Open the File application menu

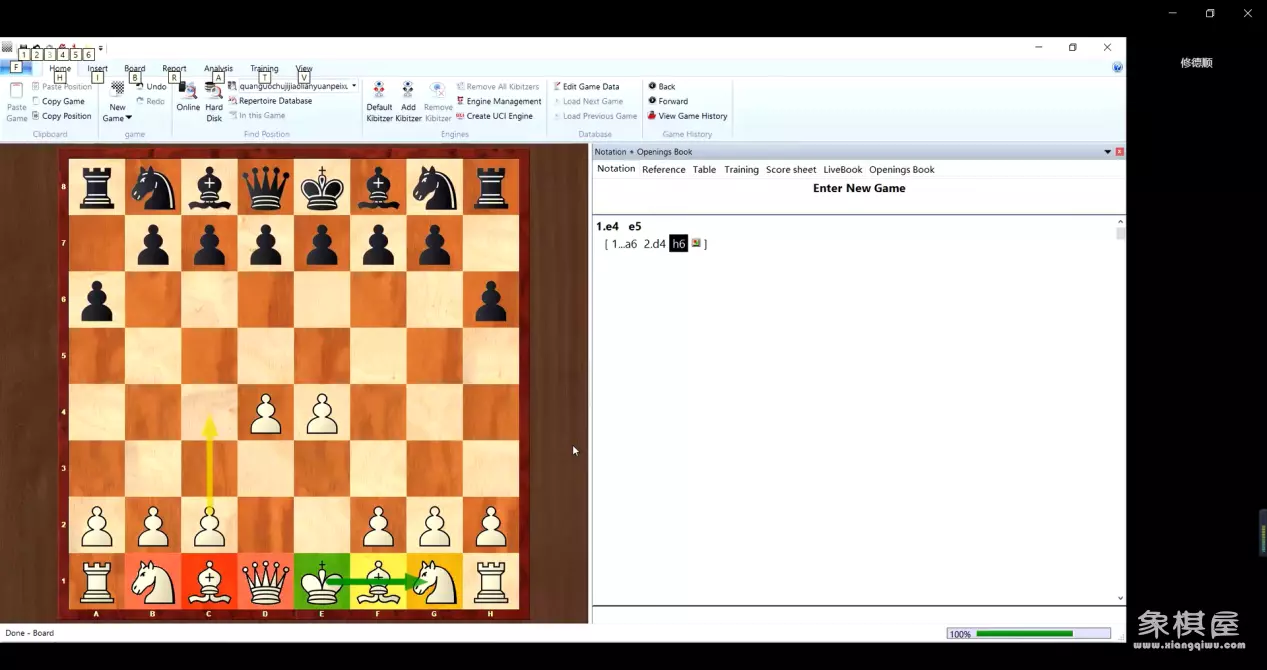(16, 68)
